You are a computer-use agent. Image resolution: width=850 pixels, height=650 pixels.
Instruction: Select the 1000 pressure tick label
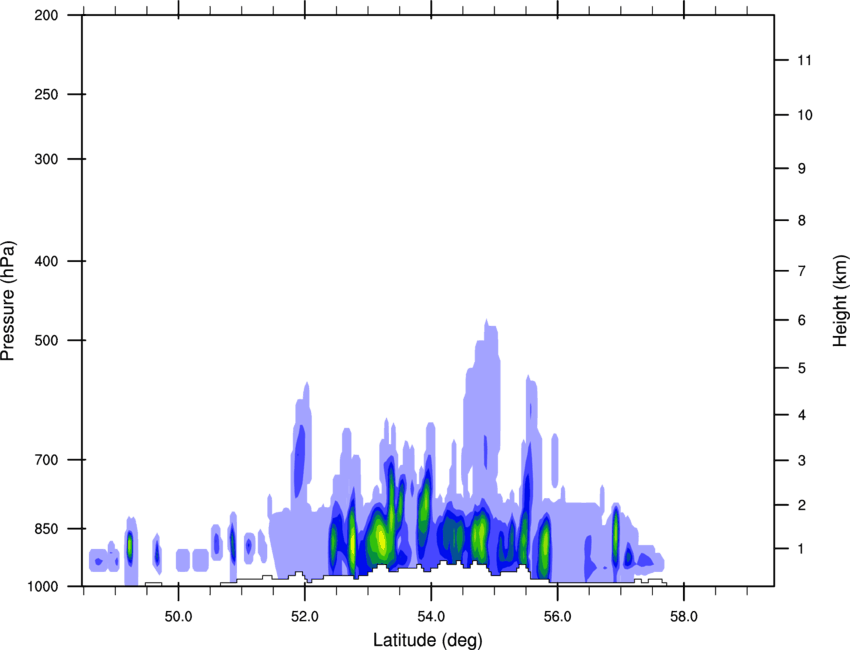43,586
